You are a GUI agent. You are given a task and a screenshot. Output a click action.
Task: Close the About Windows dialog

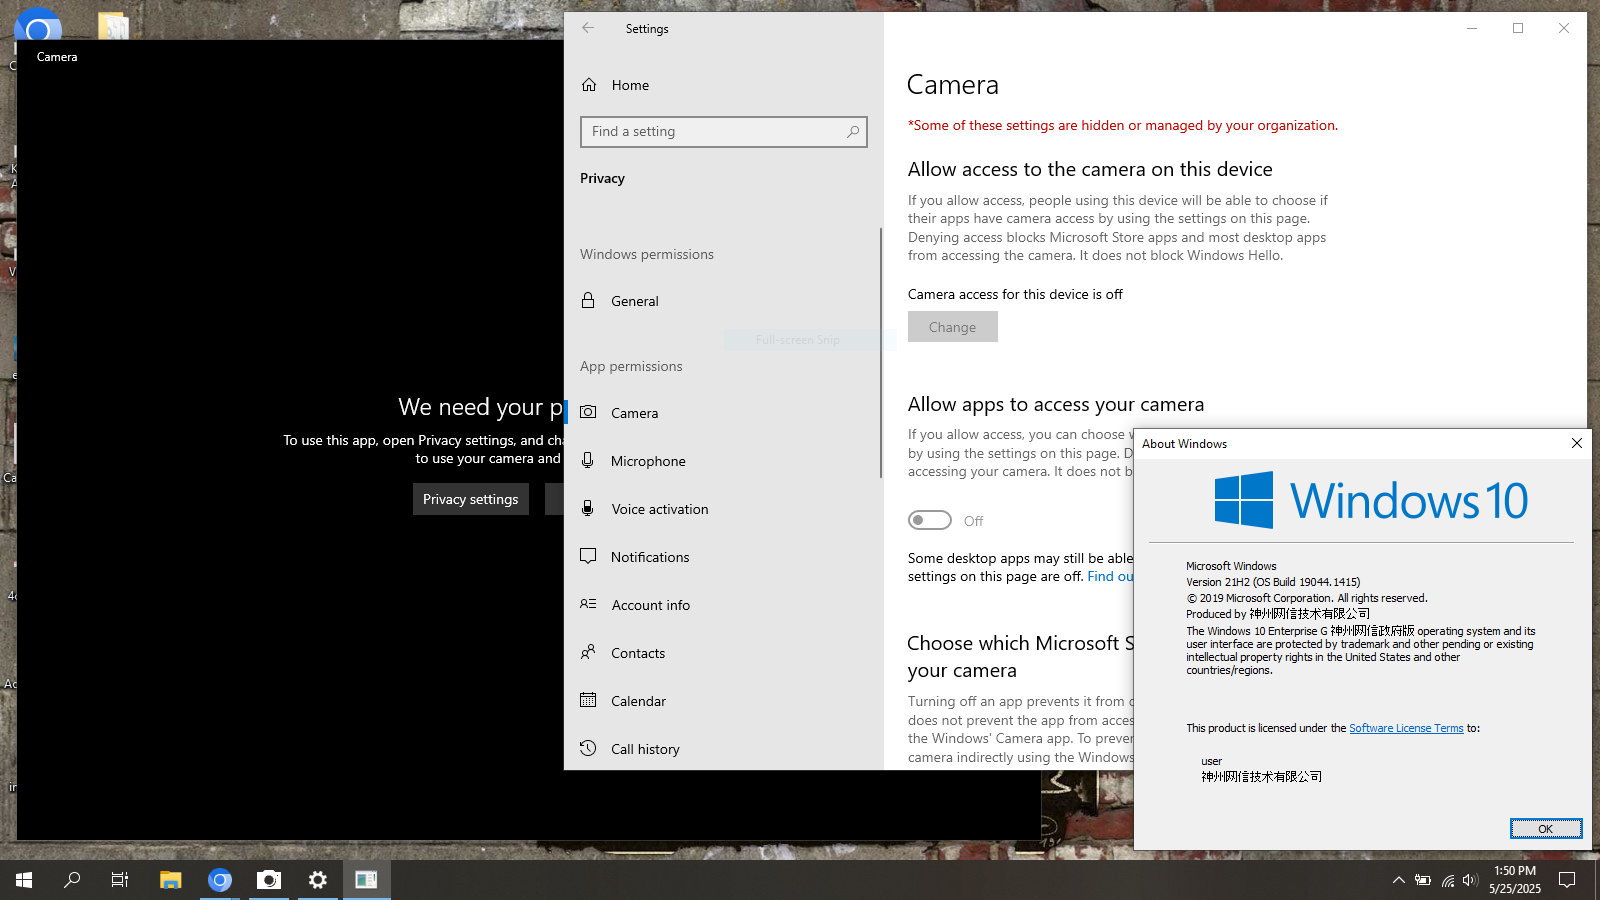[1577, 443]
